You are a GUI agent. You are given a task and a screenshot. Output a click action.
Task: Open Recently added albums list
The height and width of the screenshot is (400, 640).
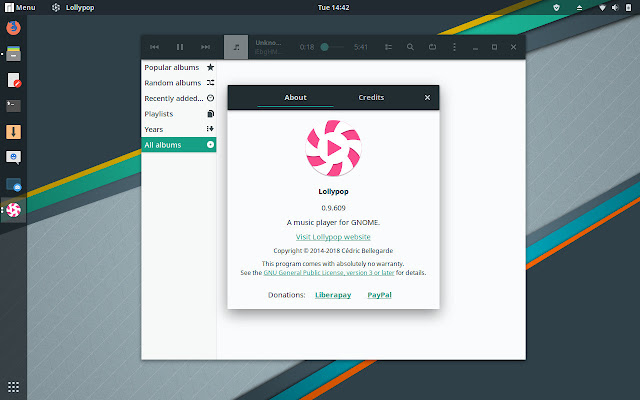[179, 98]
